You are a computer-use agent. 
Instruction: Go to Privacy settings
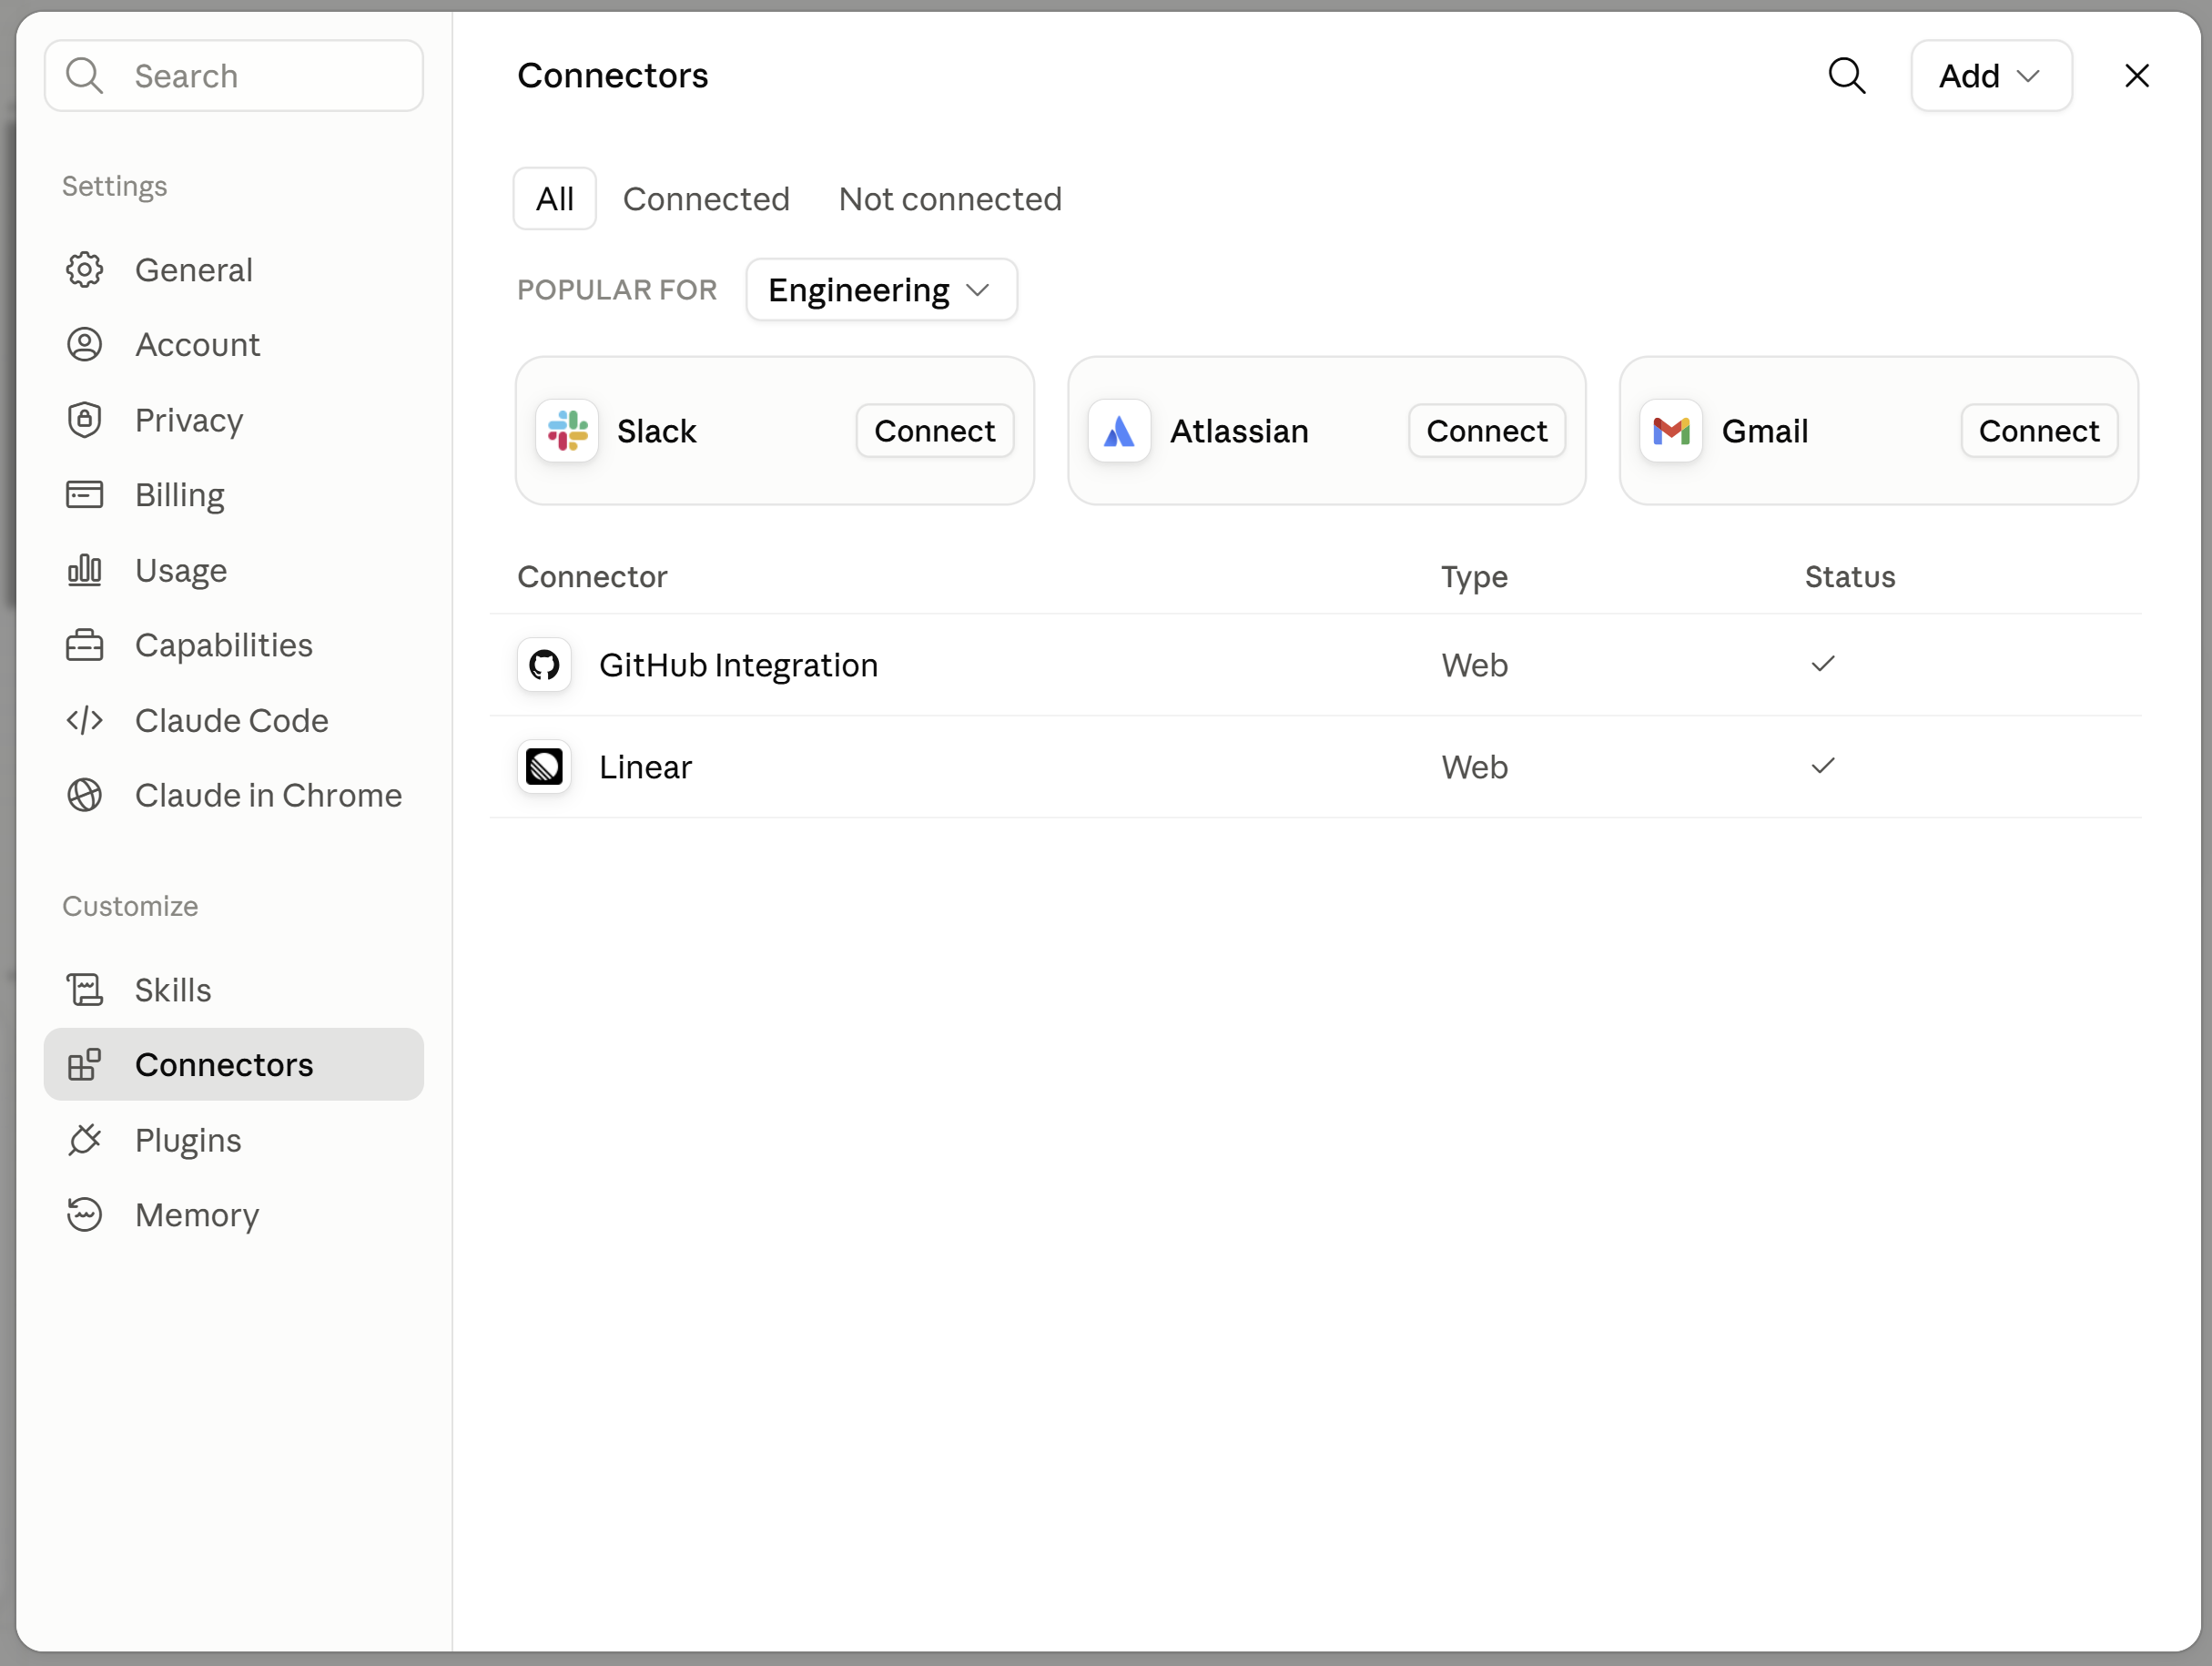234,420
